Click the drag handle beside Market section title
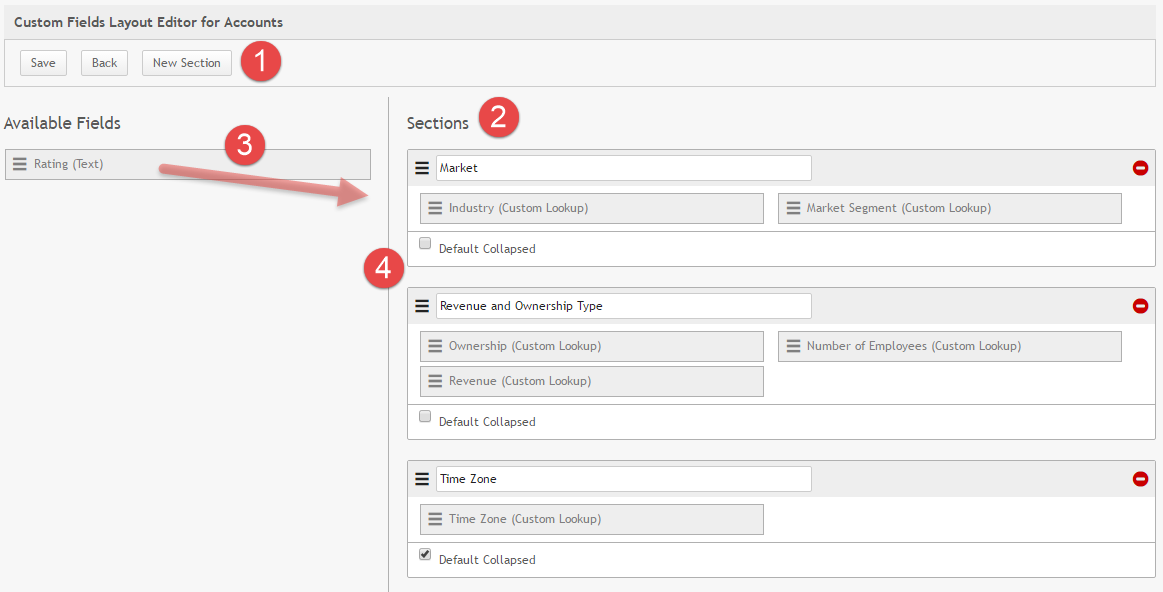 pos(421,167)
